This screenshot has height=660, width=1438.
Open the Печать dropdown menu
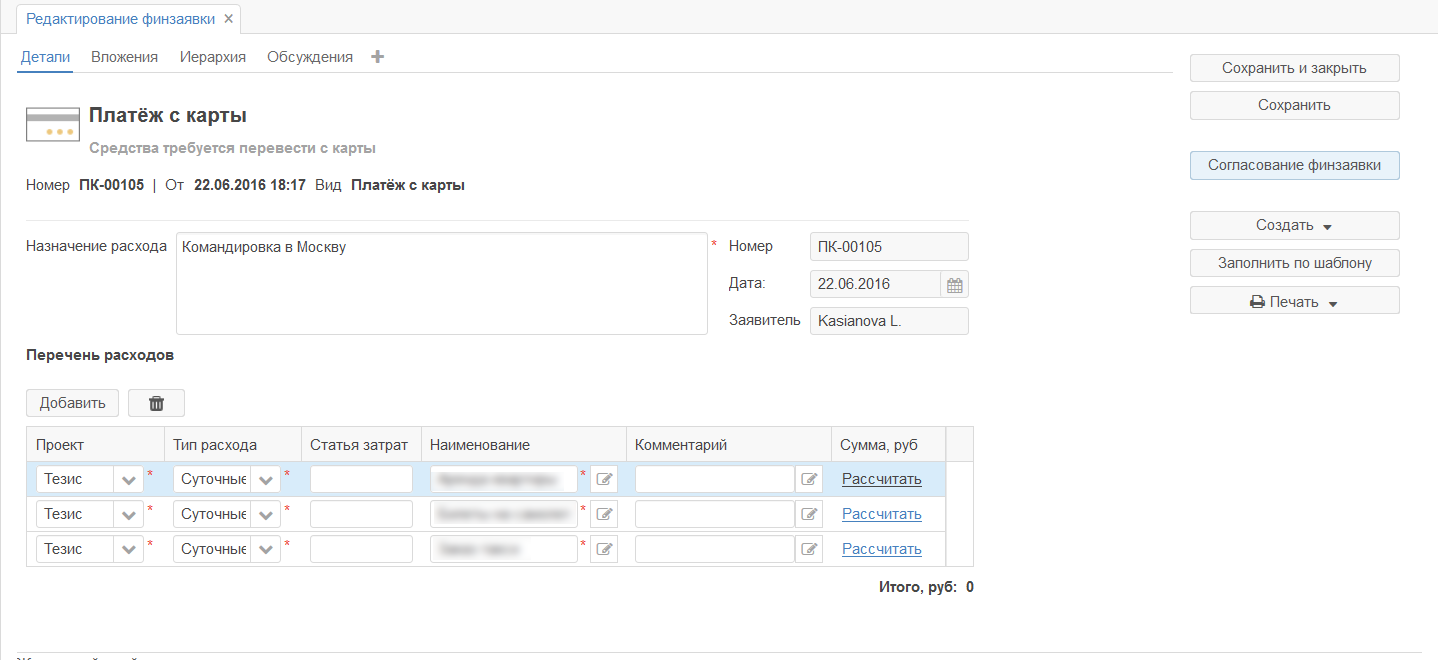click(x=1294, y=301)
